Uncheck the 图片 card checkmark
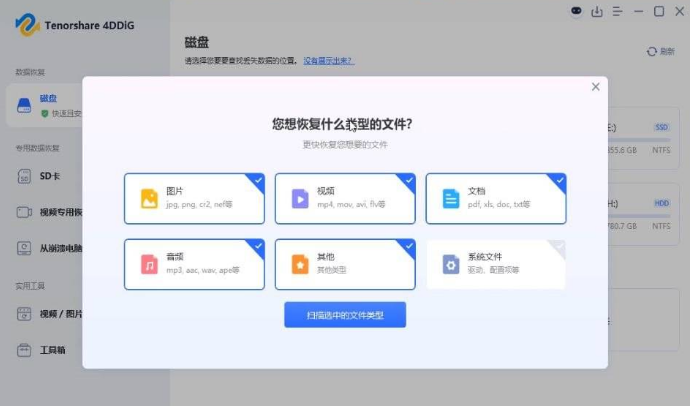The height and width of the screenshot is (406, 690). point(257,180)
